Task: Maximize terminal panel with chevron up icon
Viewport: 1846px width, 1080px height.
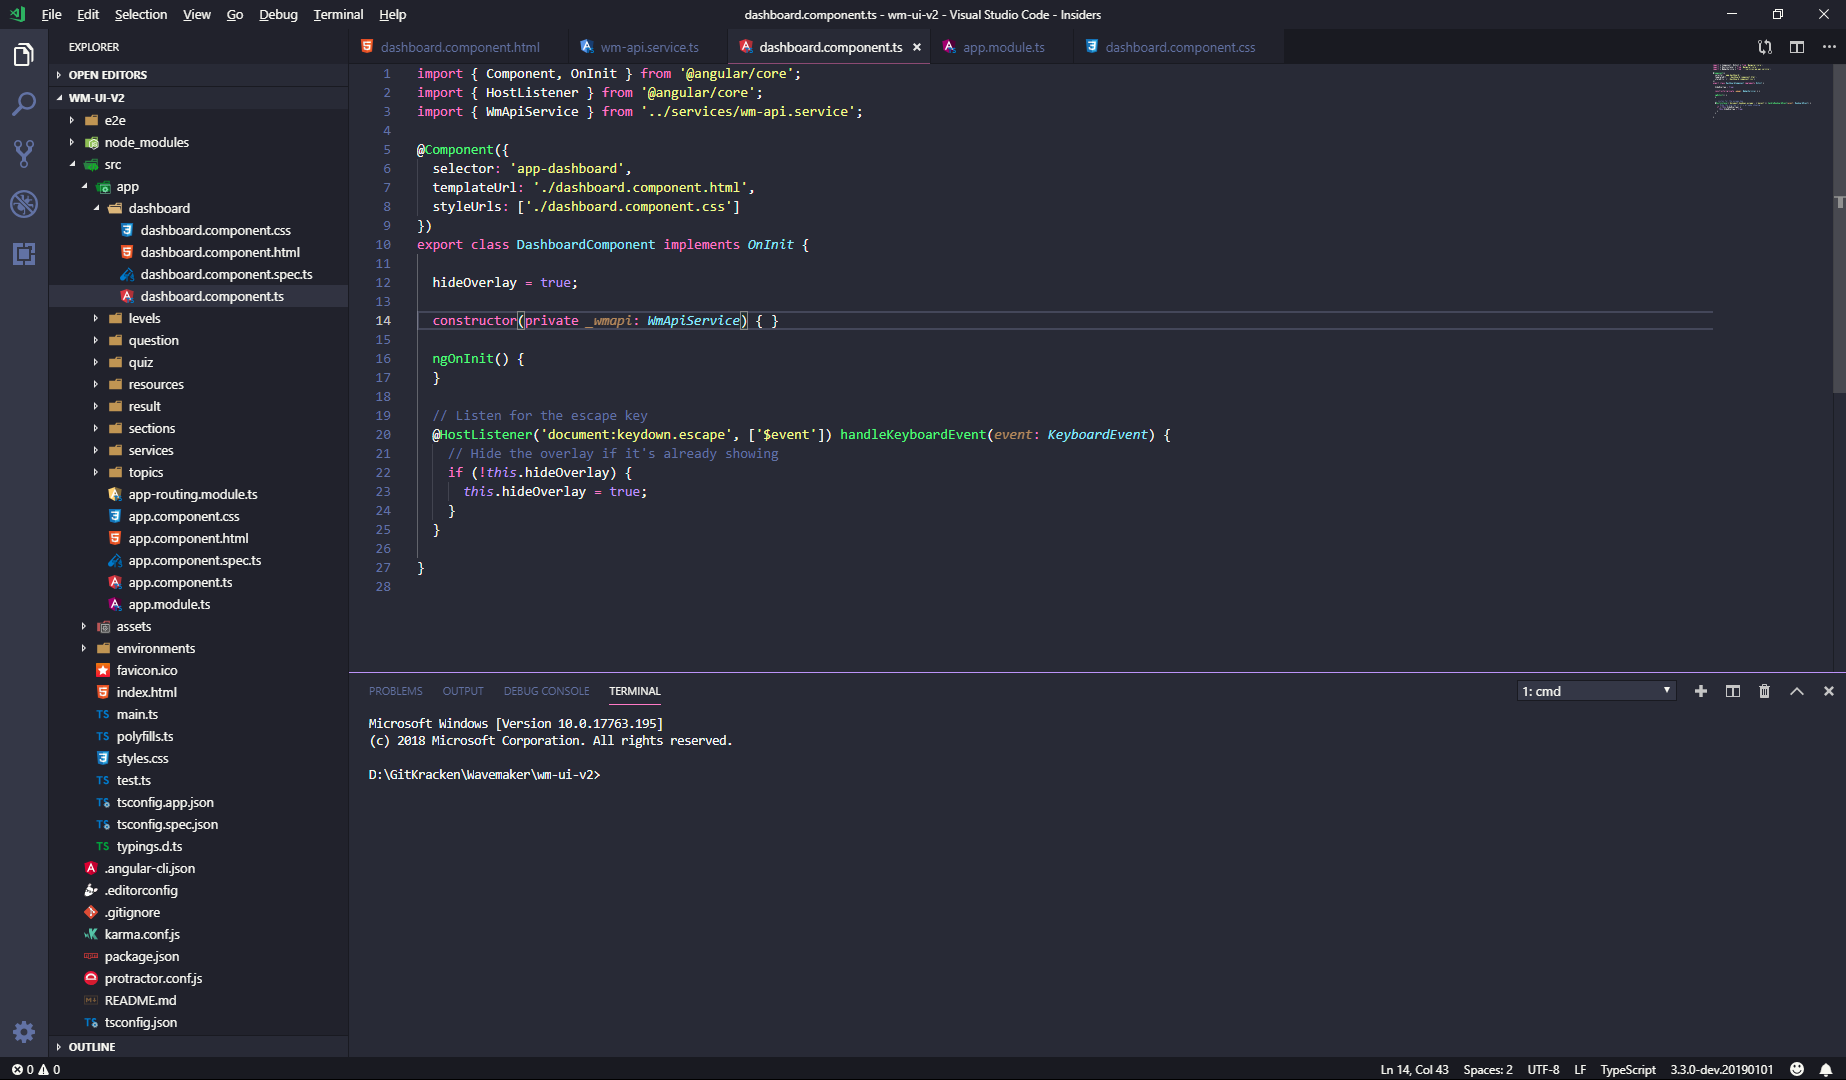Action: pyautogui.click(x=1796, y=691)
